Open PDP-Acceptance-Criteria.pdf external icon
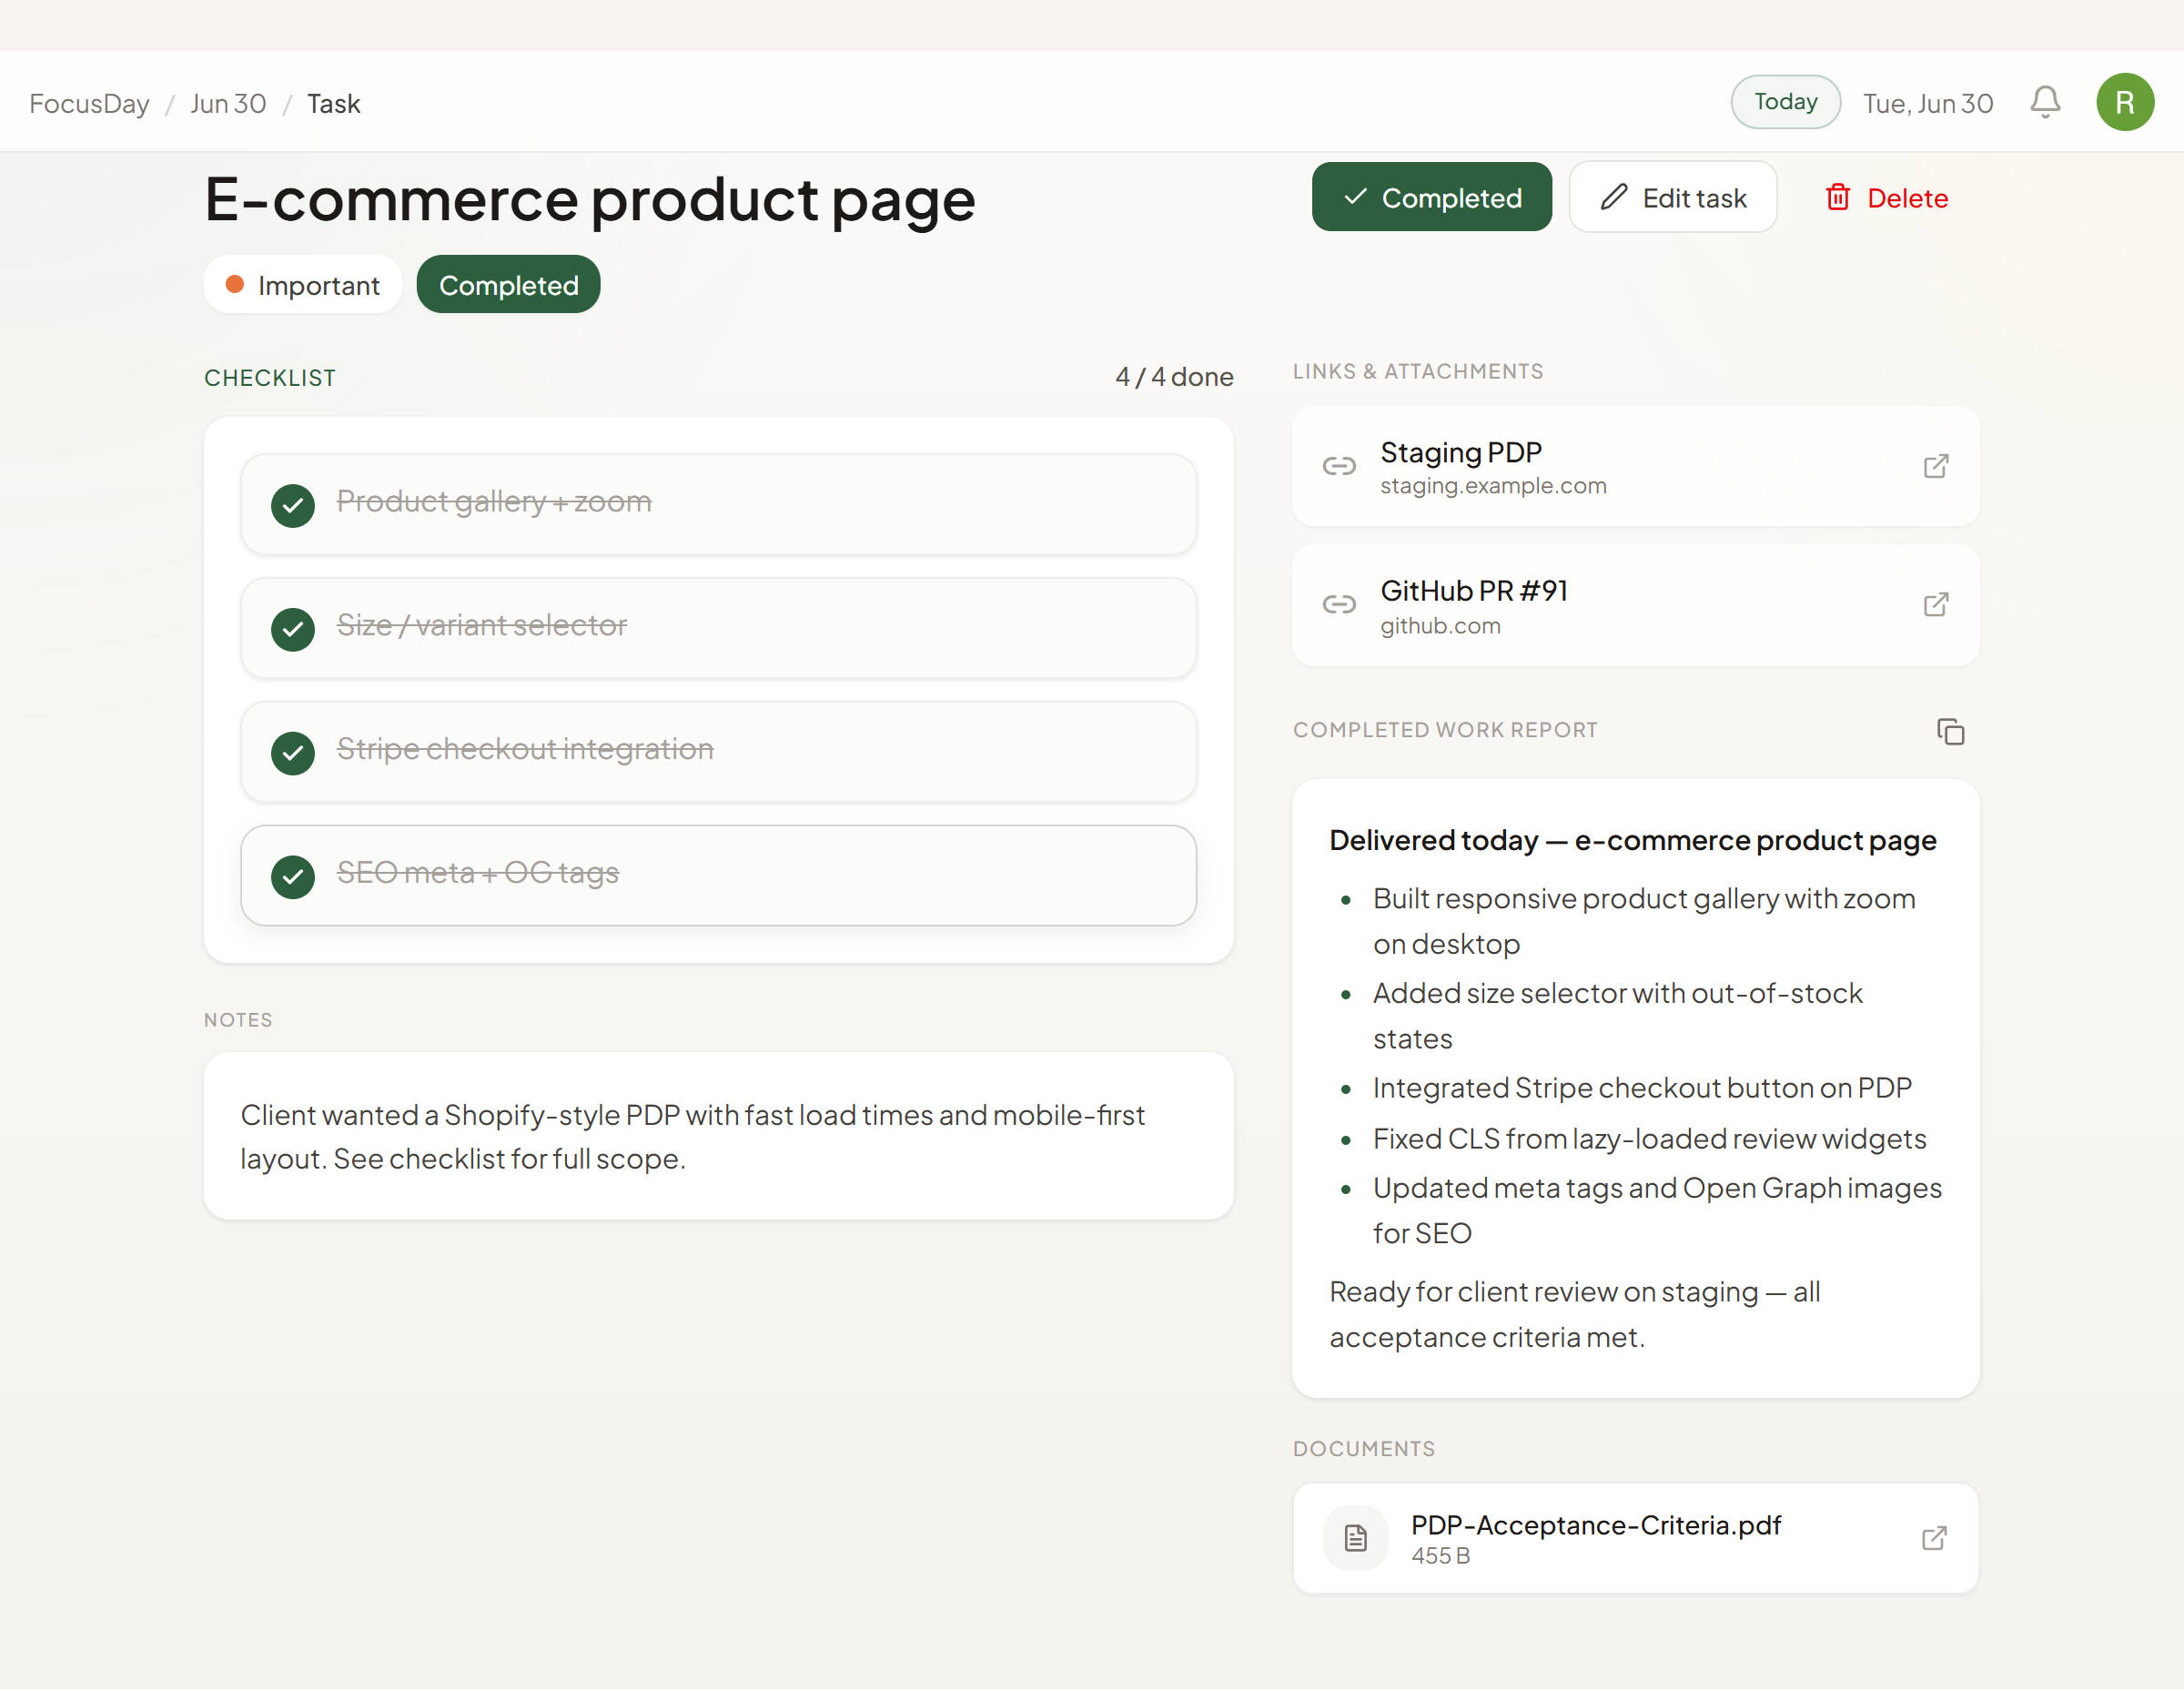This screenshot has height=1691, width=2184. [x=1934, y=1538]
